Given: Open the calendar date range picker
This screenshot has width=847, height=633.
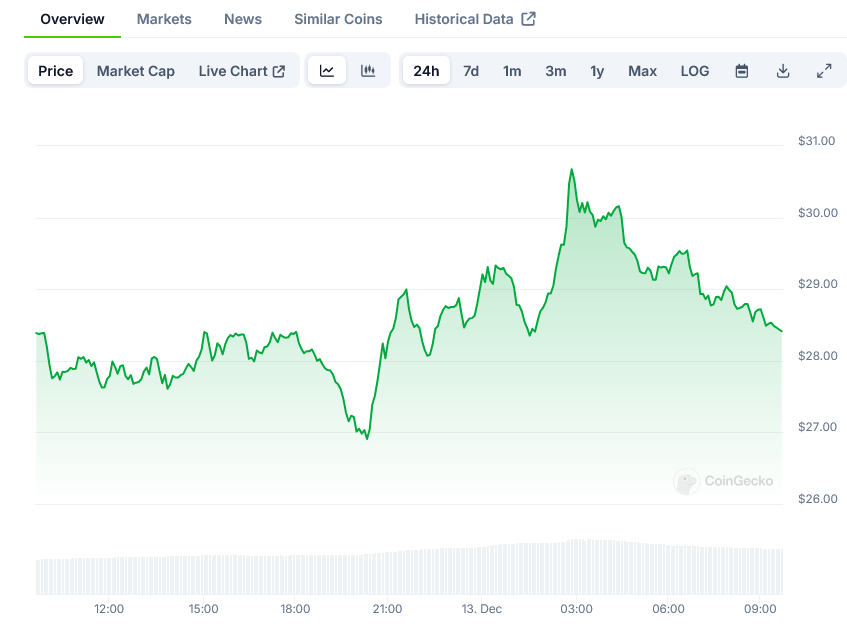Looking at the screenshot, I should point(742,71).
